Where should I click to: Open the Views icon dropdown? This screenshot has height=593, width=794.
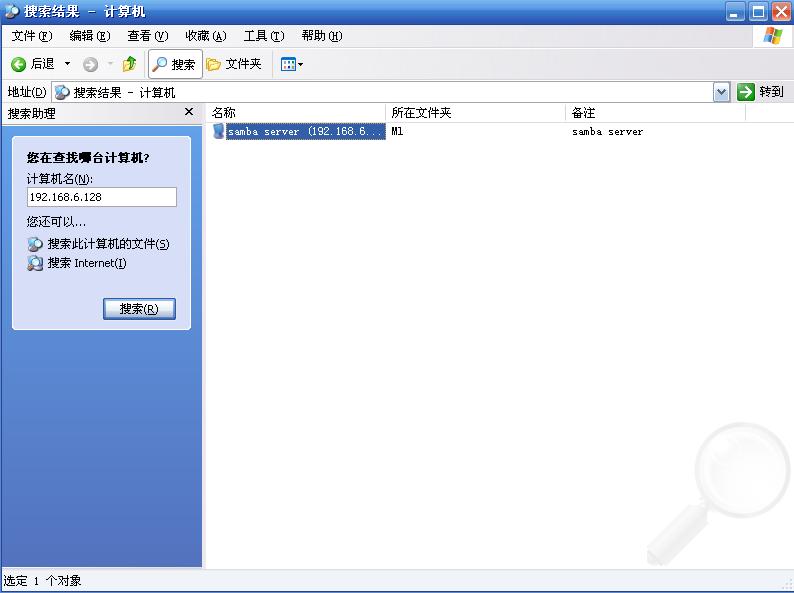291,64
